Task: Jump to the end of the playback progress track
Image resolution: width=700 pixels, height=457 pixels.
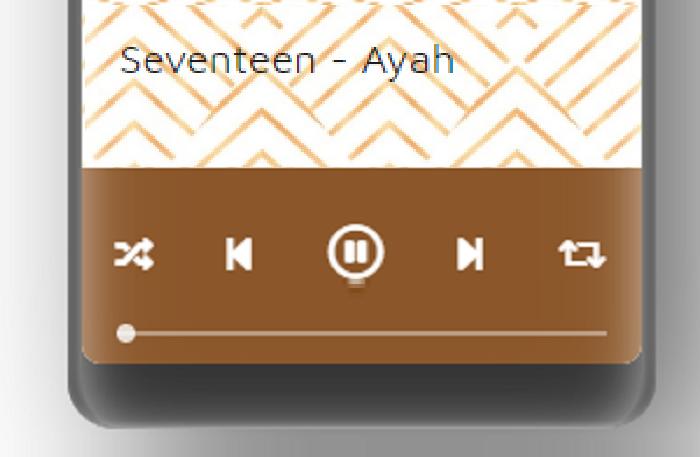Action: tap(605, 333)
